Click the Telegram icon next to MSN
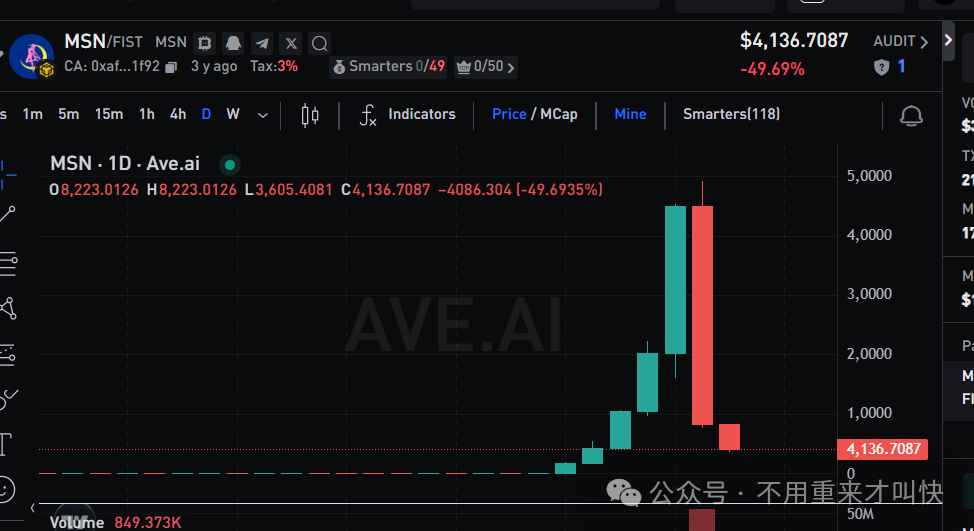974x531 pixels. tap(262, 43)
